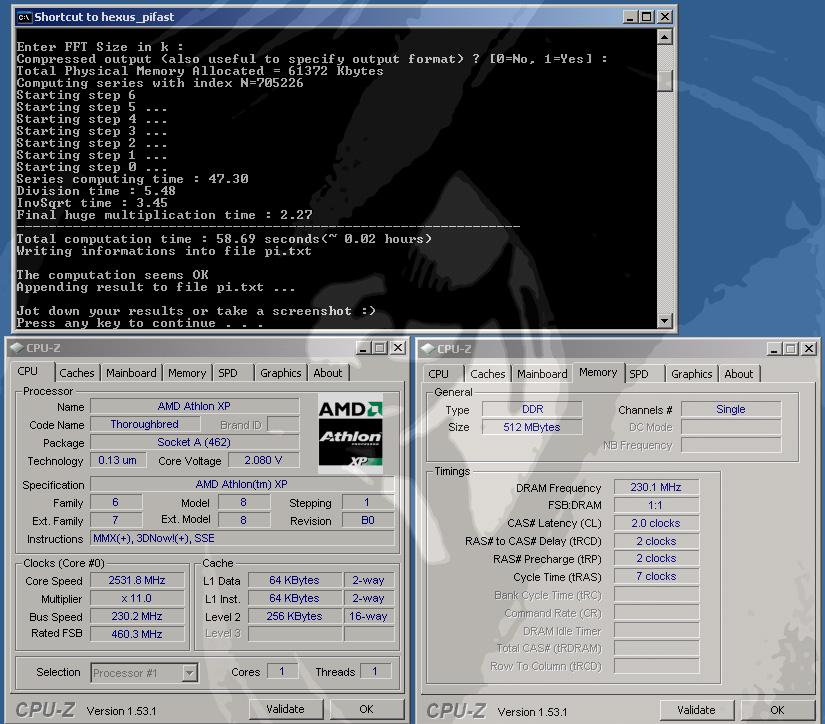The width and height of the screenshot is (825, 724).
Task: Close the left CPU-Z window
Action: point(398,348)
